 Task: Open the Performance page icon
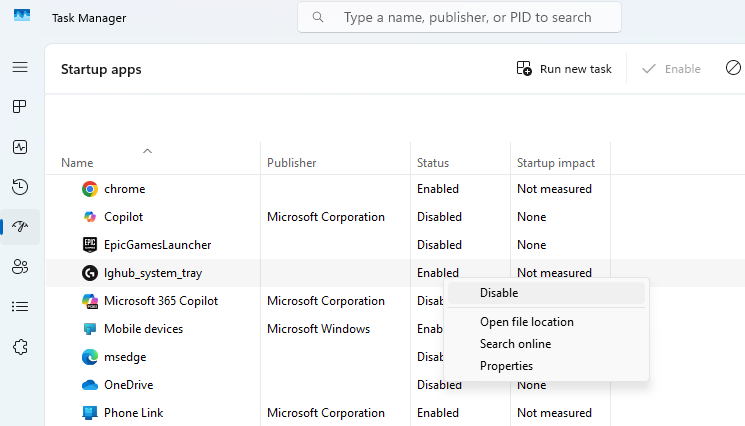tap(20, 147)
